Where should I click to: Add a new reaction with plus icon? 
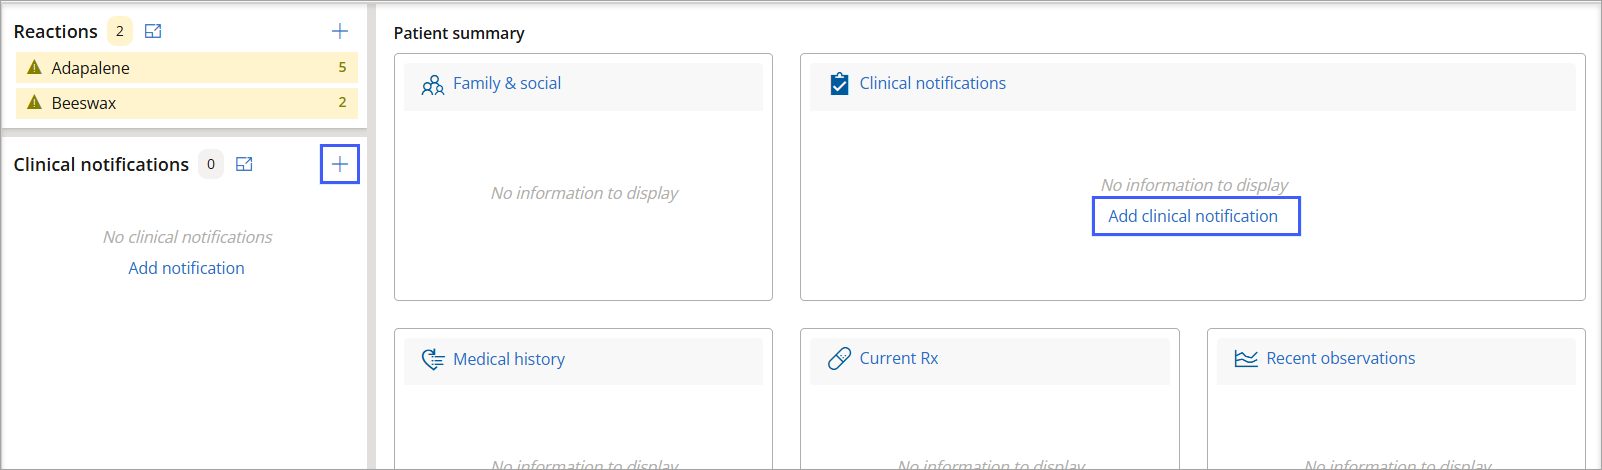tap(340, 31)
